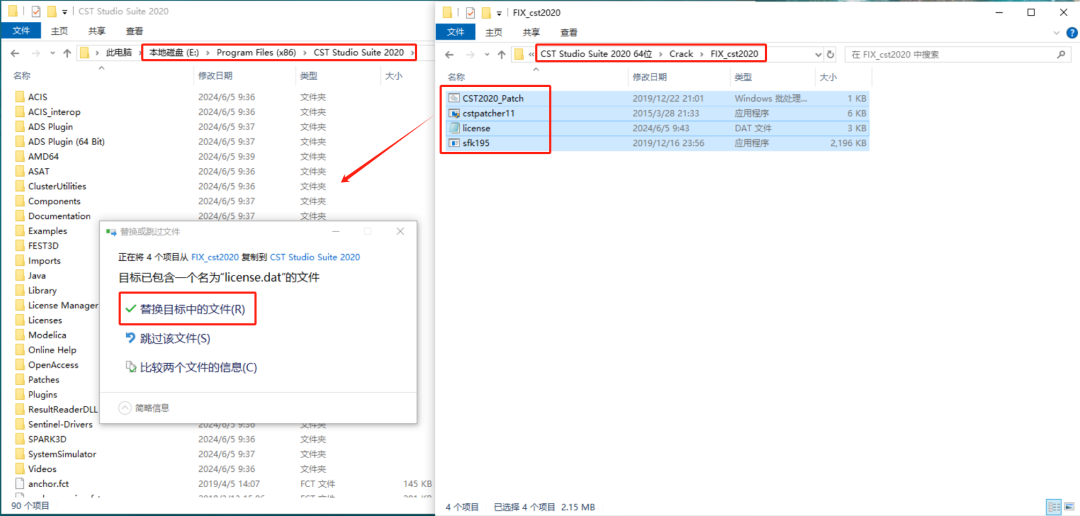Expand brief info chevron in dialog
The image size is (1080, 516).
[x=125, y=408]
